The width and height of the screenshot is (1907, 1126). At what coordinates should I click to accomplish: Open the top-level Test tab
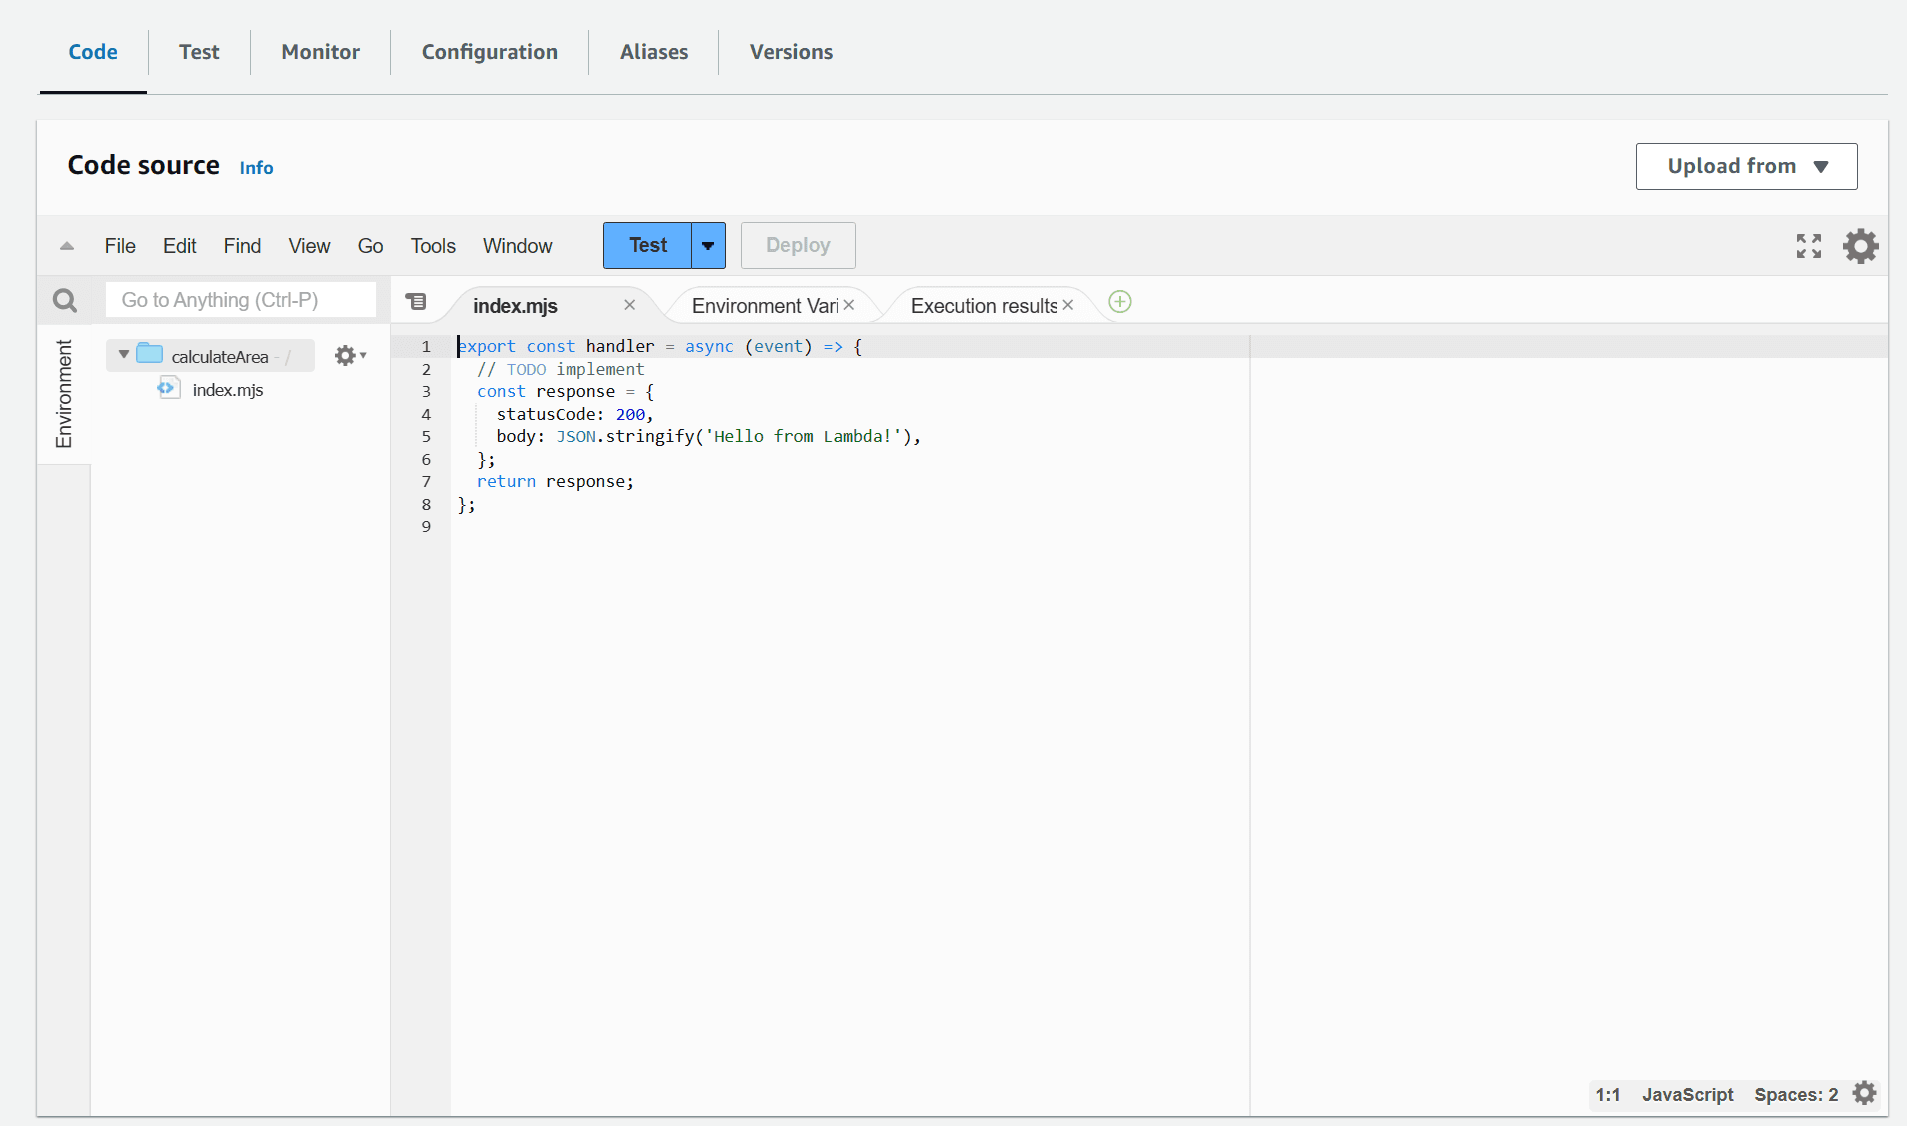point(199,52)
